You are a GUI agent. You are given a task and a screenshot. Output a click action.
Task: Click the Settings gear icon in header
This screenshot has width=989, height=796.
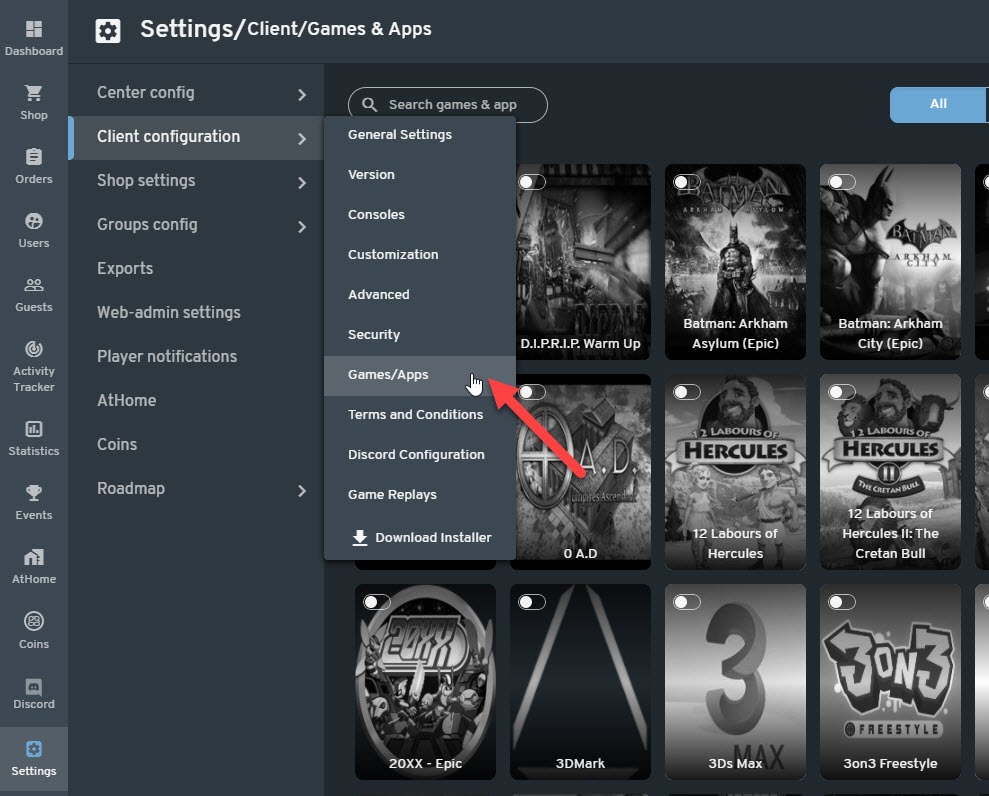[108, 30]
